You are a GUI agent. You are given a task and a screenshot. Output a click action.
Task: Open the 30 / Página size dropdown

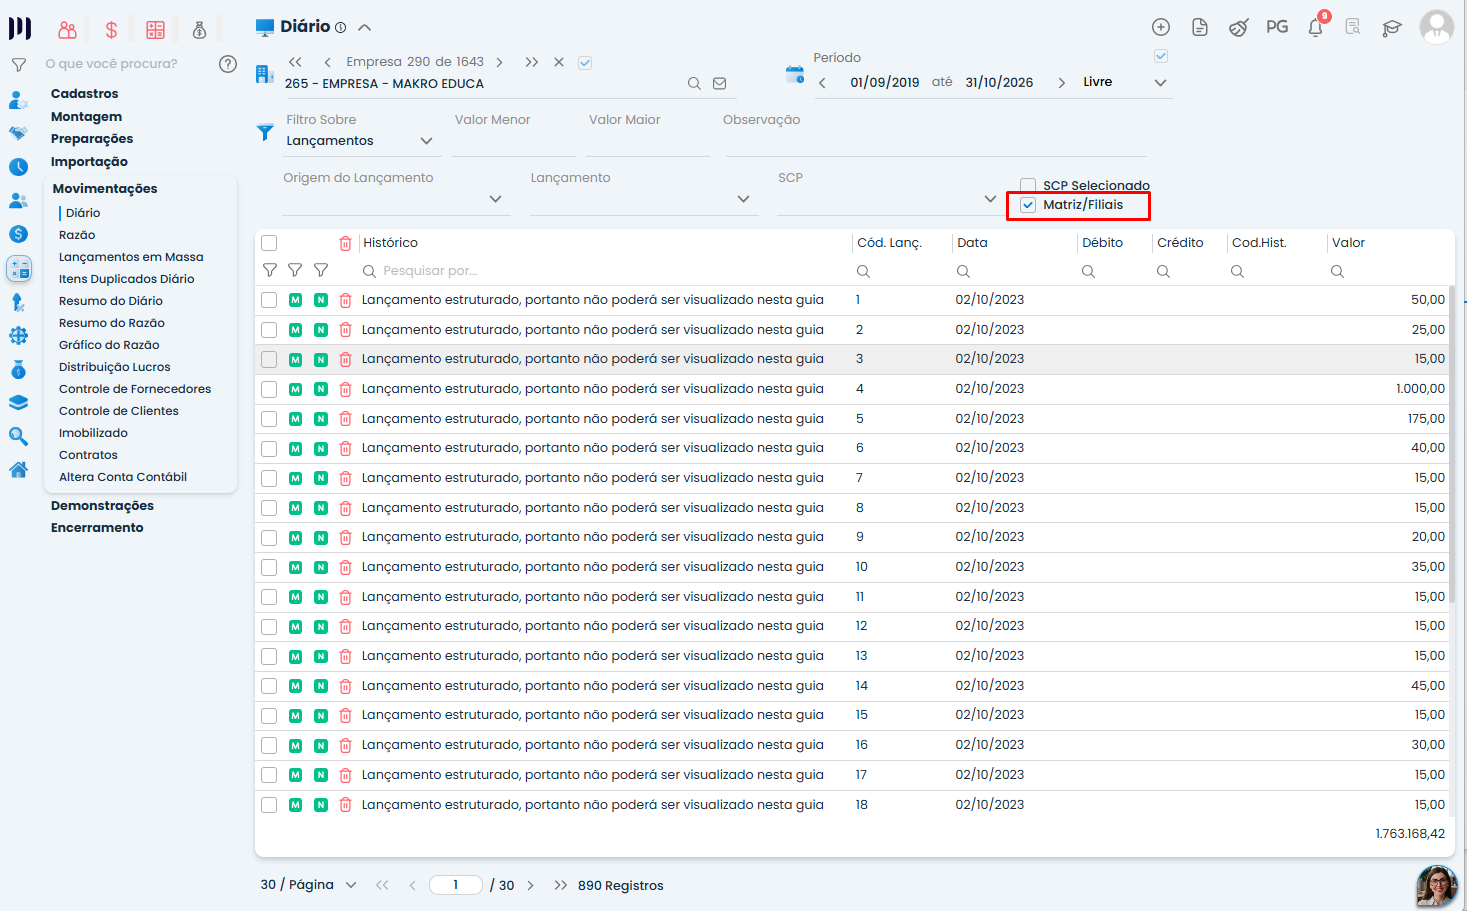pyautogui.click(x=308, y=885)
